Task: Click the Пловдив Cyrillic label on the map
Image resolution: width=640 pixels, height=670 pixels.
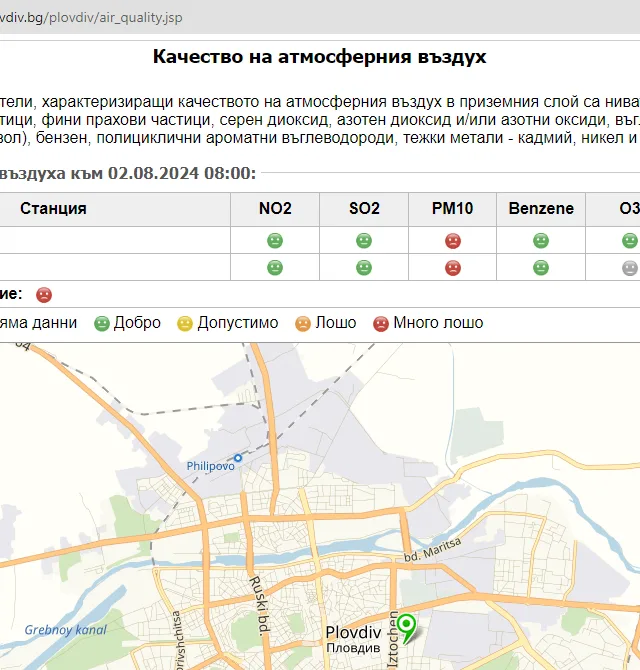Action: coord(353,648)
